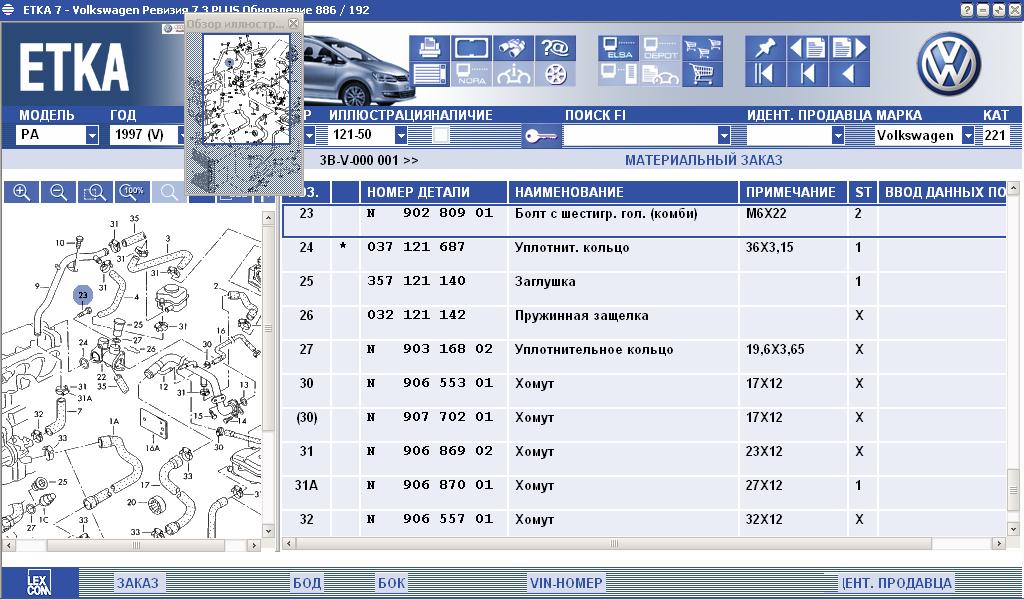Open the ГОД dropdown showing 1997 (V)
The image size is (1024, 600).
(183, 136)
